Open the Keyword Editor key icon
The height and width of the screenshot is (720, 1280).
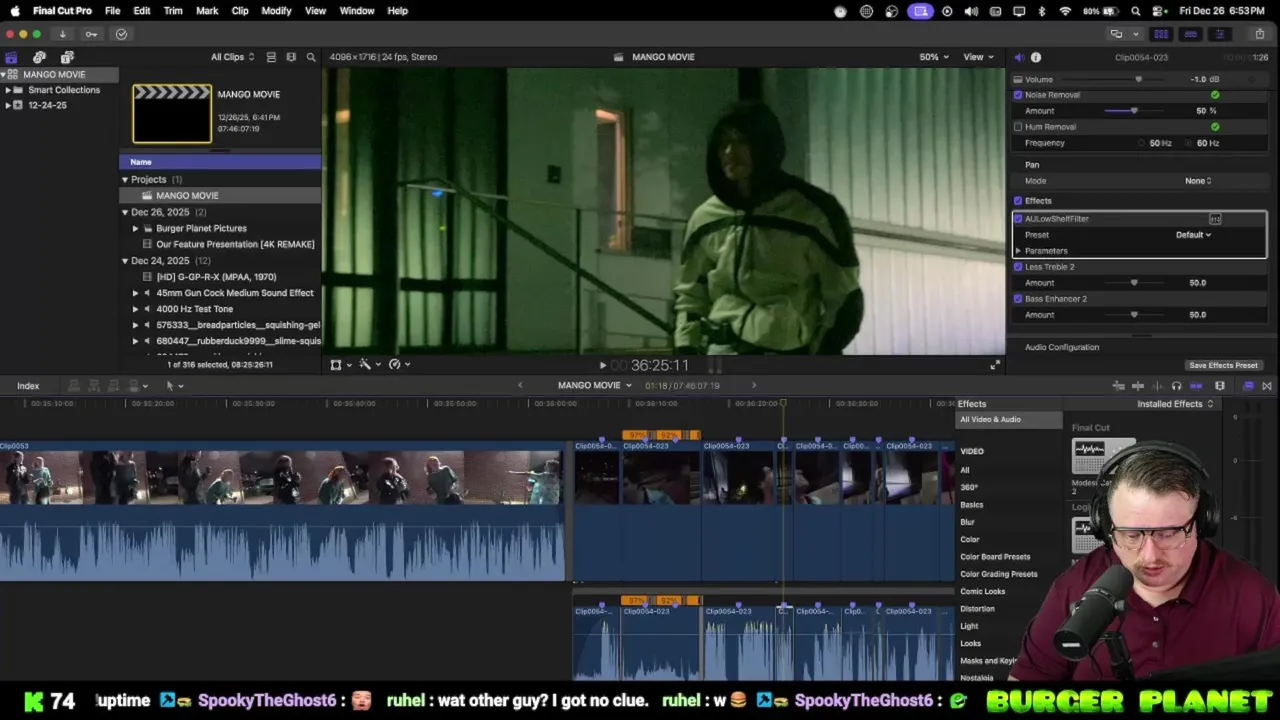(x=91, y=34)
